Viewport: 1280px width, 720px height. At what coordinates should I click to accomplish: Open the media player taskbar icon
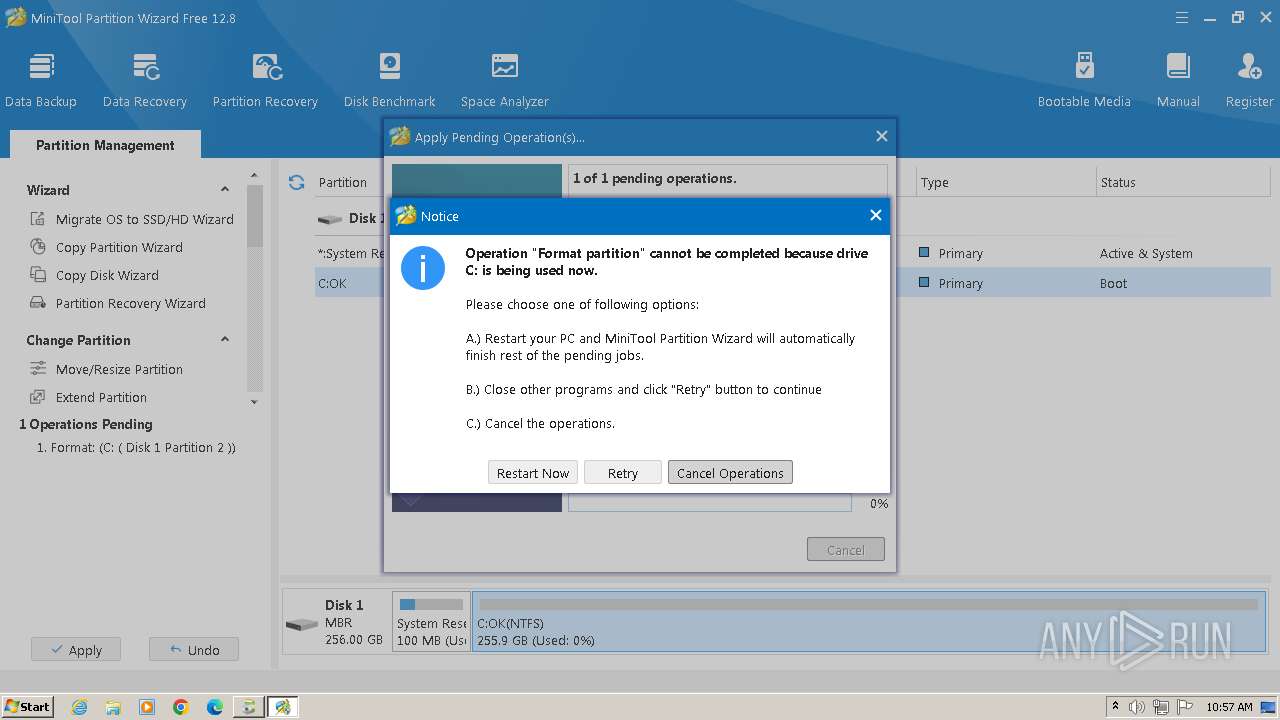pos(147,707)
